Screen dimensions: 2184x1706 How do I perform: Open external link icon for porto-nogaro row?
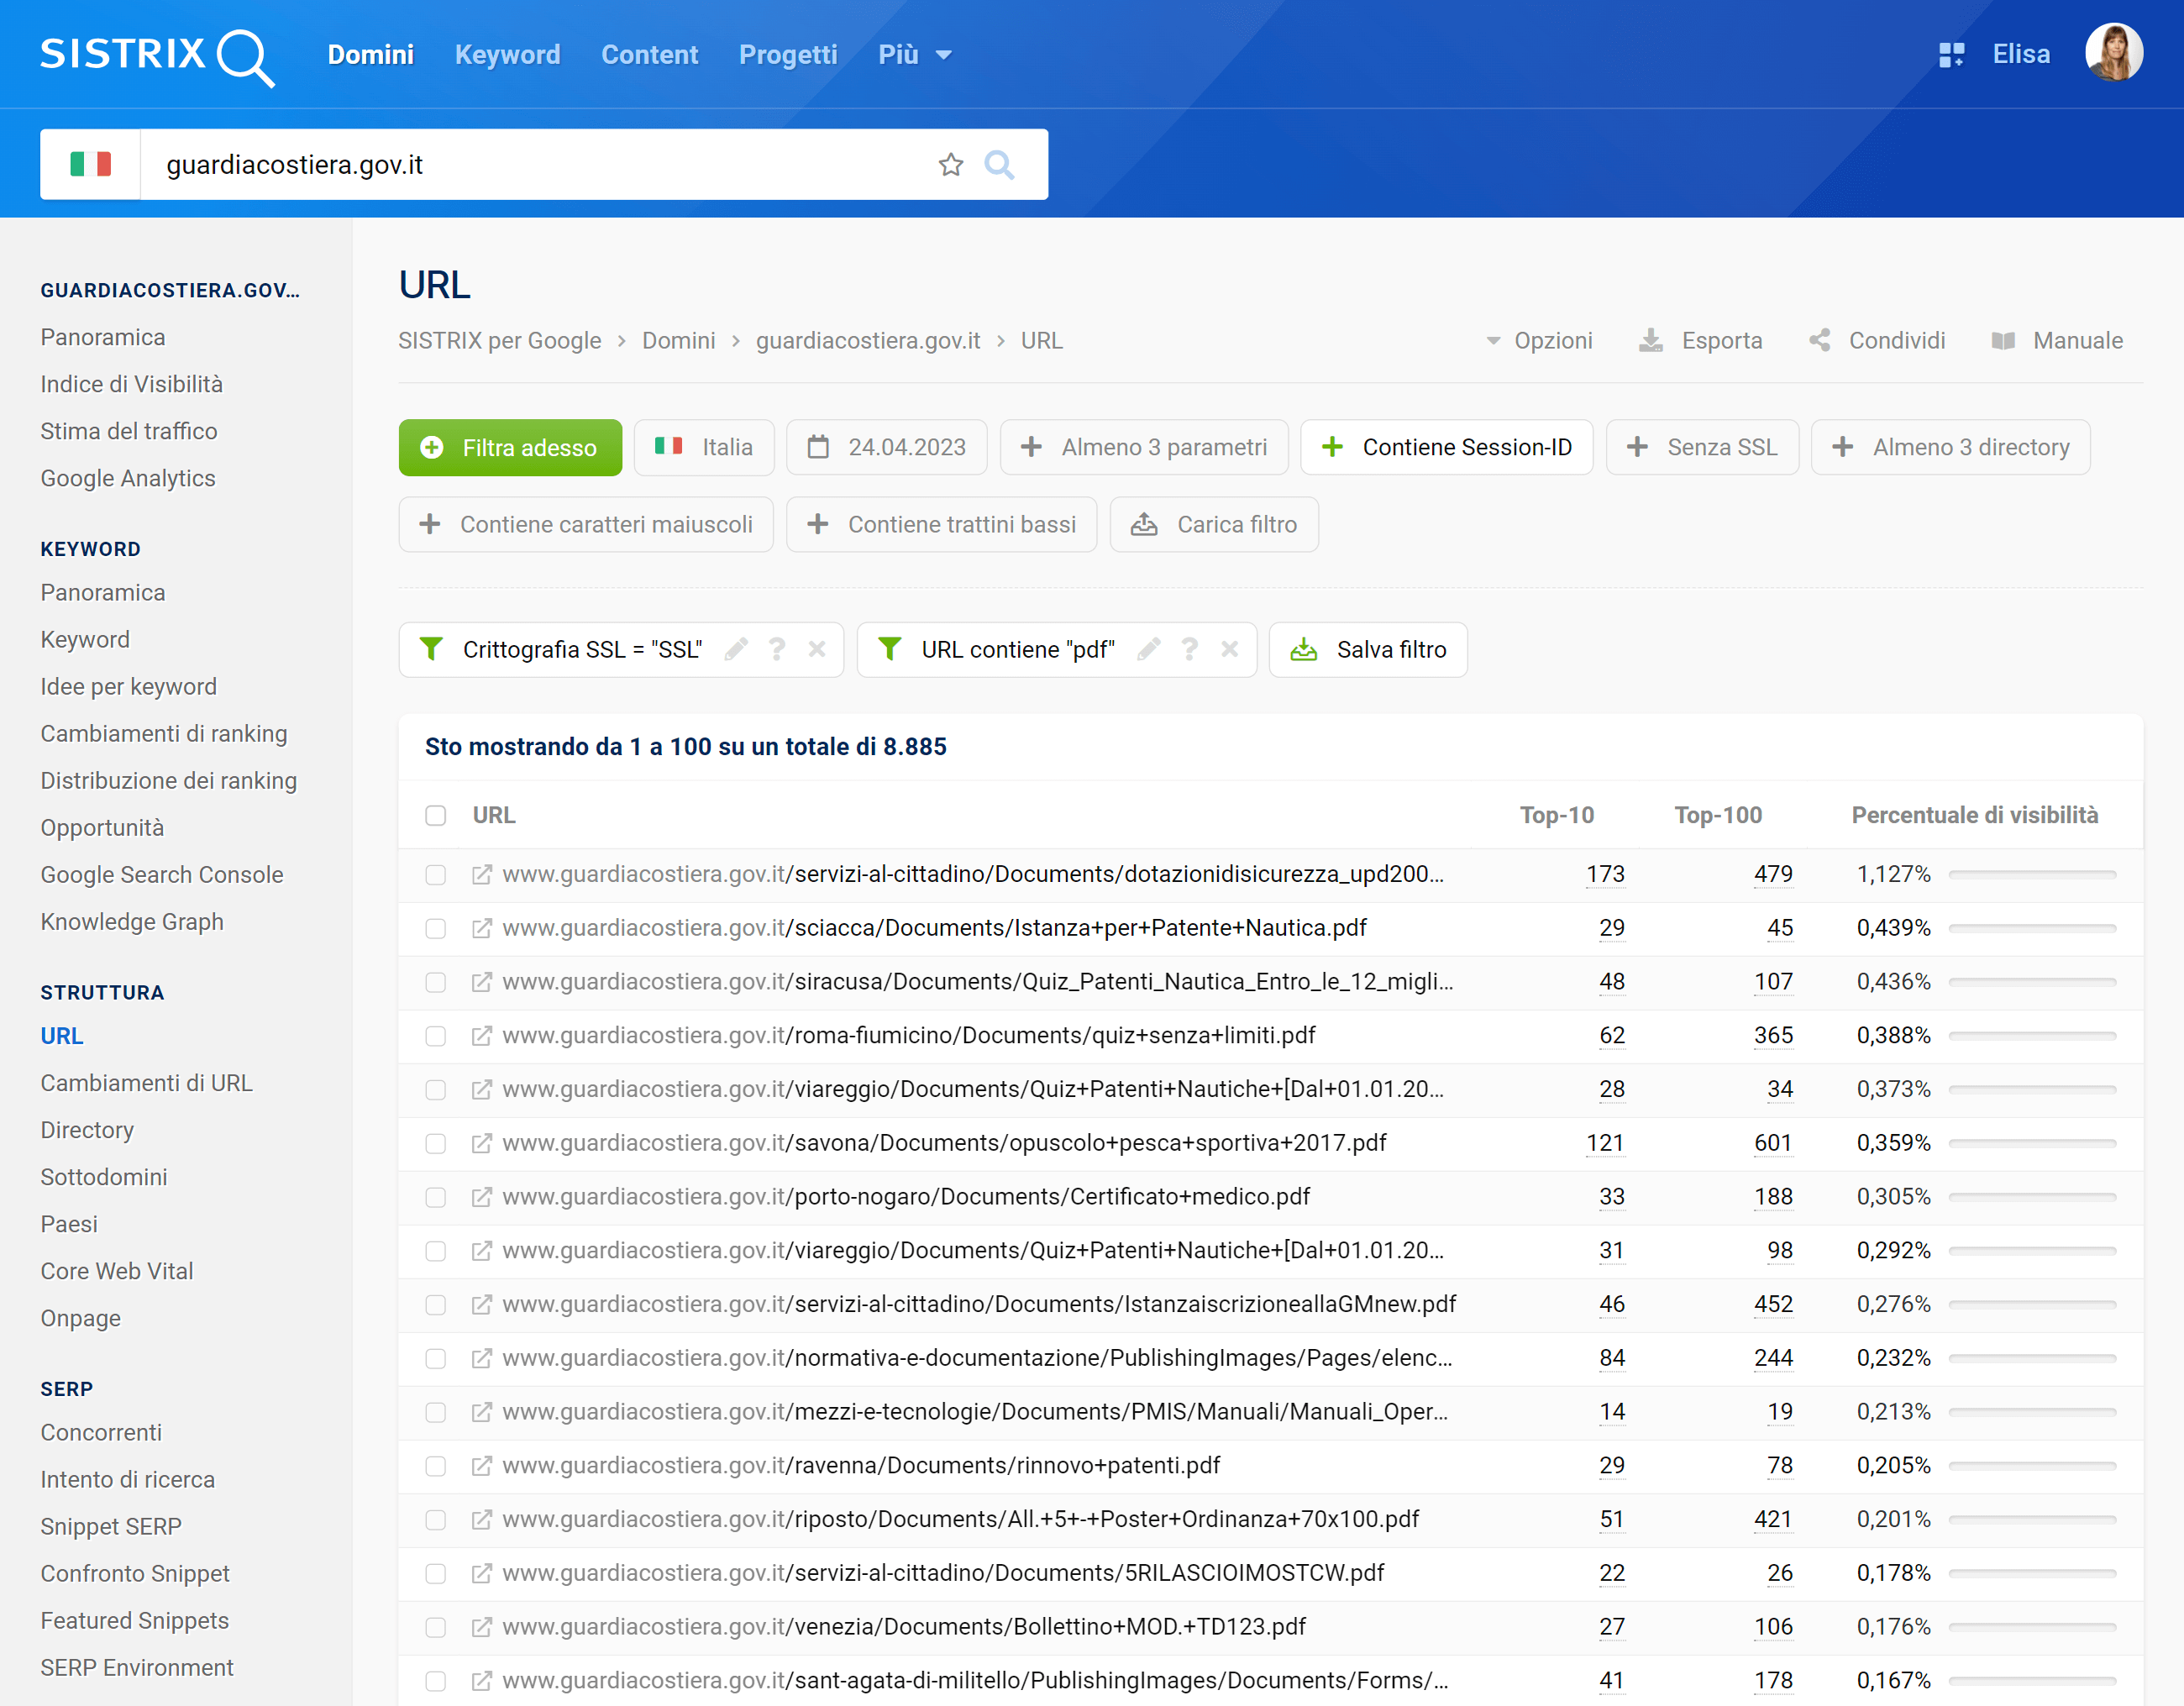481,1198
